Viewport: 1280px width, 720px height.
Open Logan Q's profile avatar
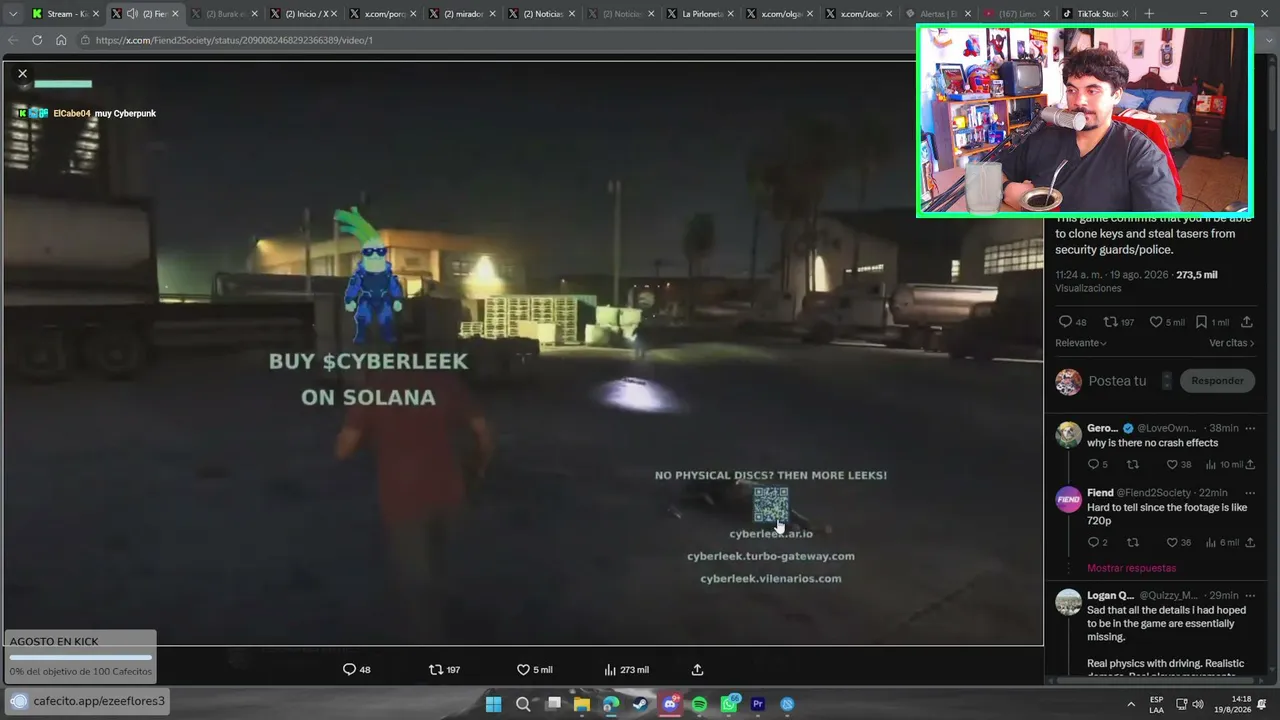1069,602
